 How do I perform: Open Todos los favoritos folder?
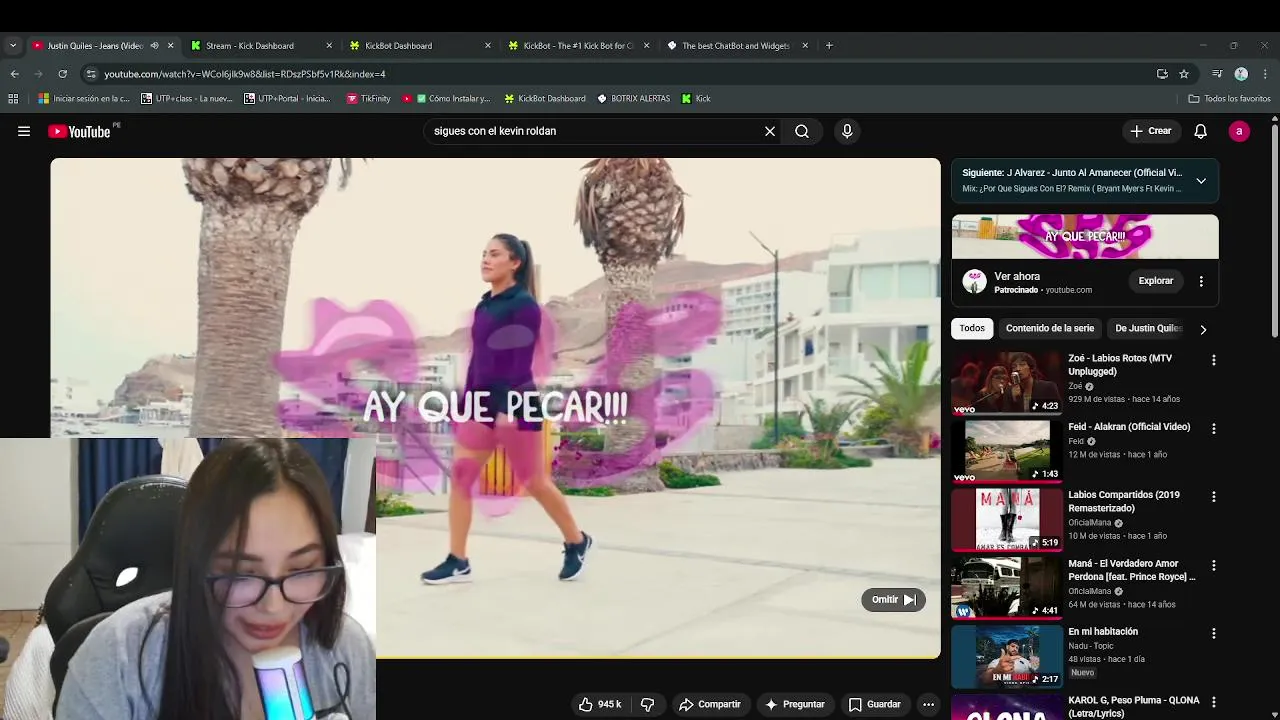click(1229, 98)
